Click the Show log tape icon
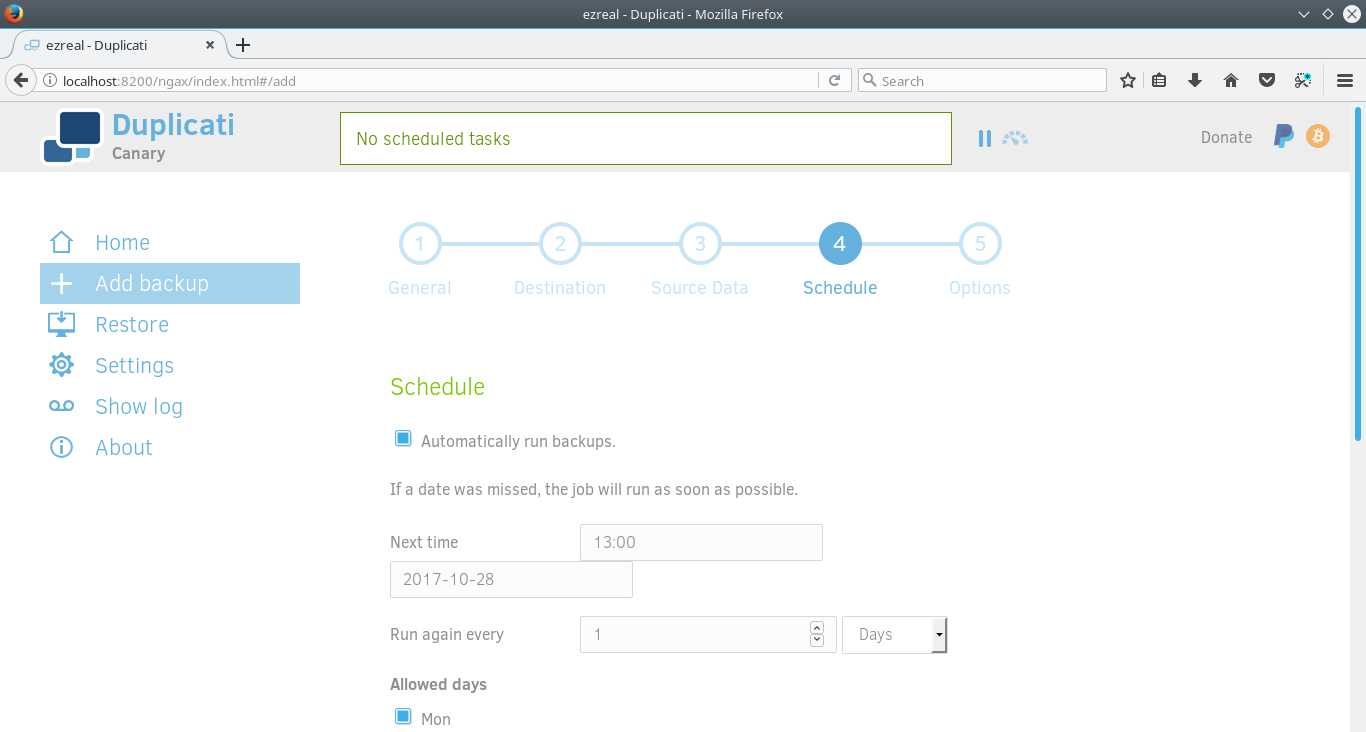The height and width of the screenshot is (732, 1366). click(61, 406)
